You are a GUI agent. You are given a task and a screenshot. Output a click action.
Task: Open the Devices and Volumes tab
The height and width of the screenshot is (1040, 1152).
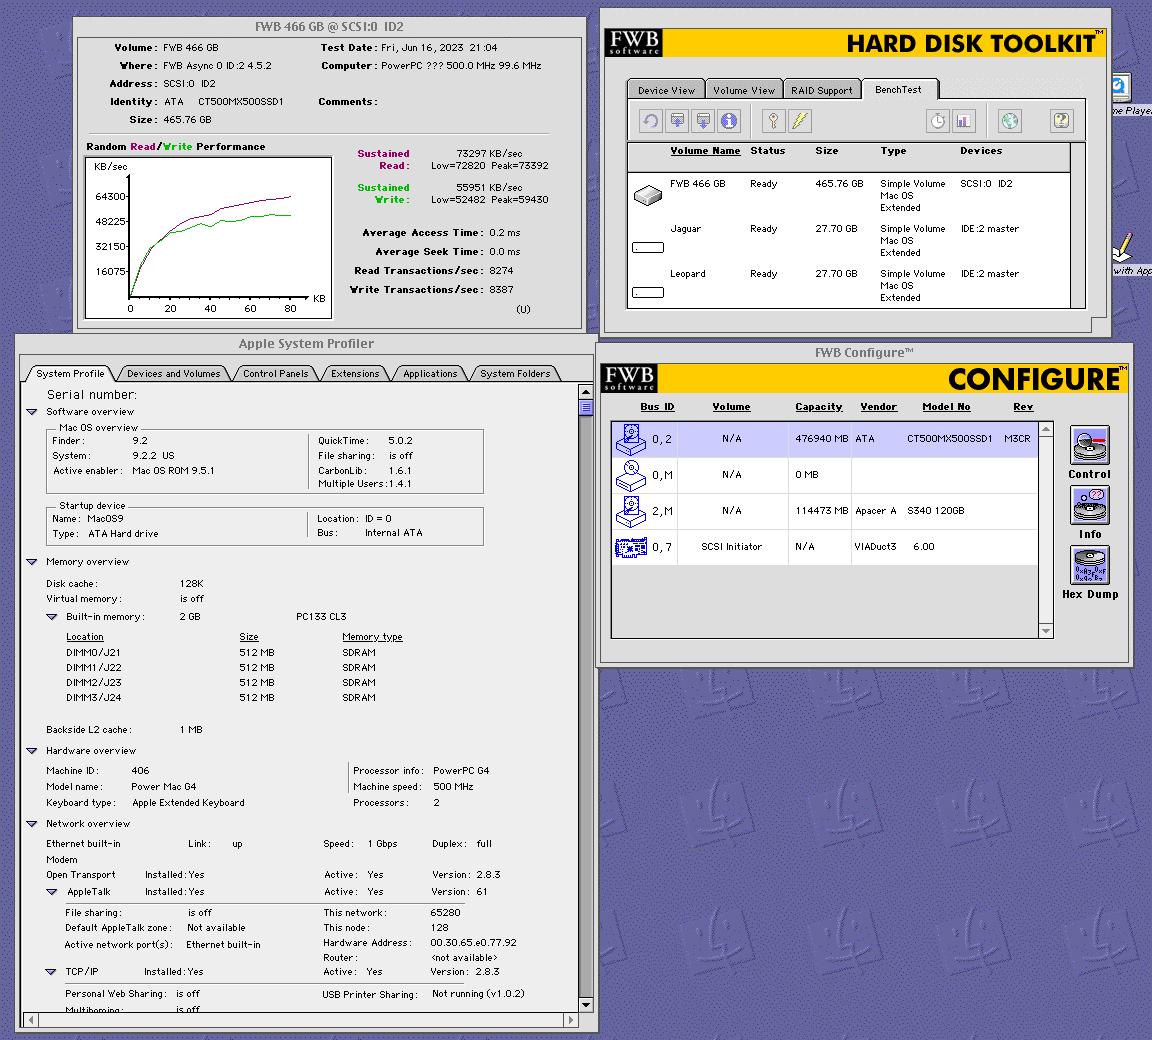pyautogui.click(x=173, y=373)
